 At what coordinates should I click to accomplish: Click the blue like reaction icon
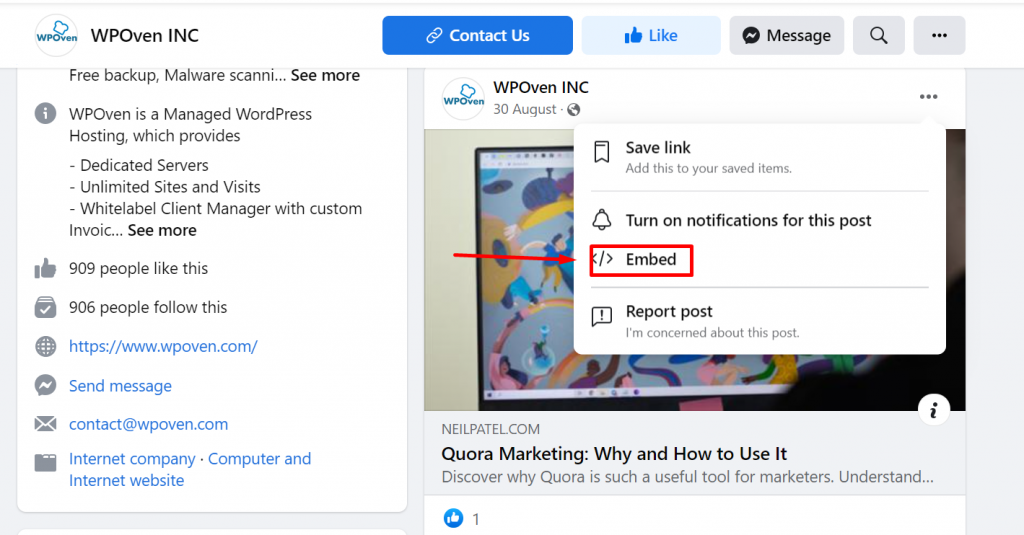coord(453,518)
